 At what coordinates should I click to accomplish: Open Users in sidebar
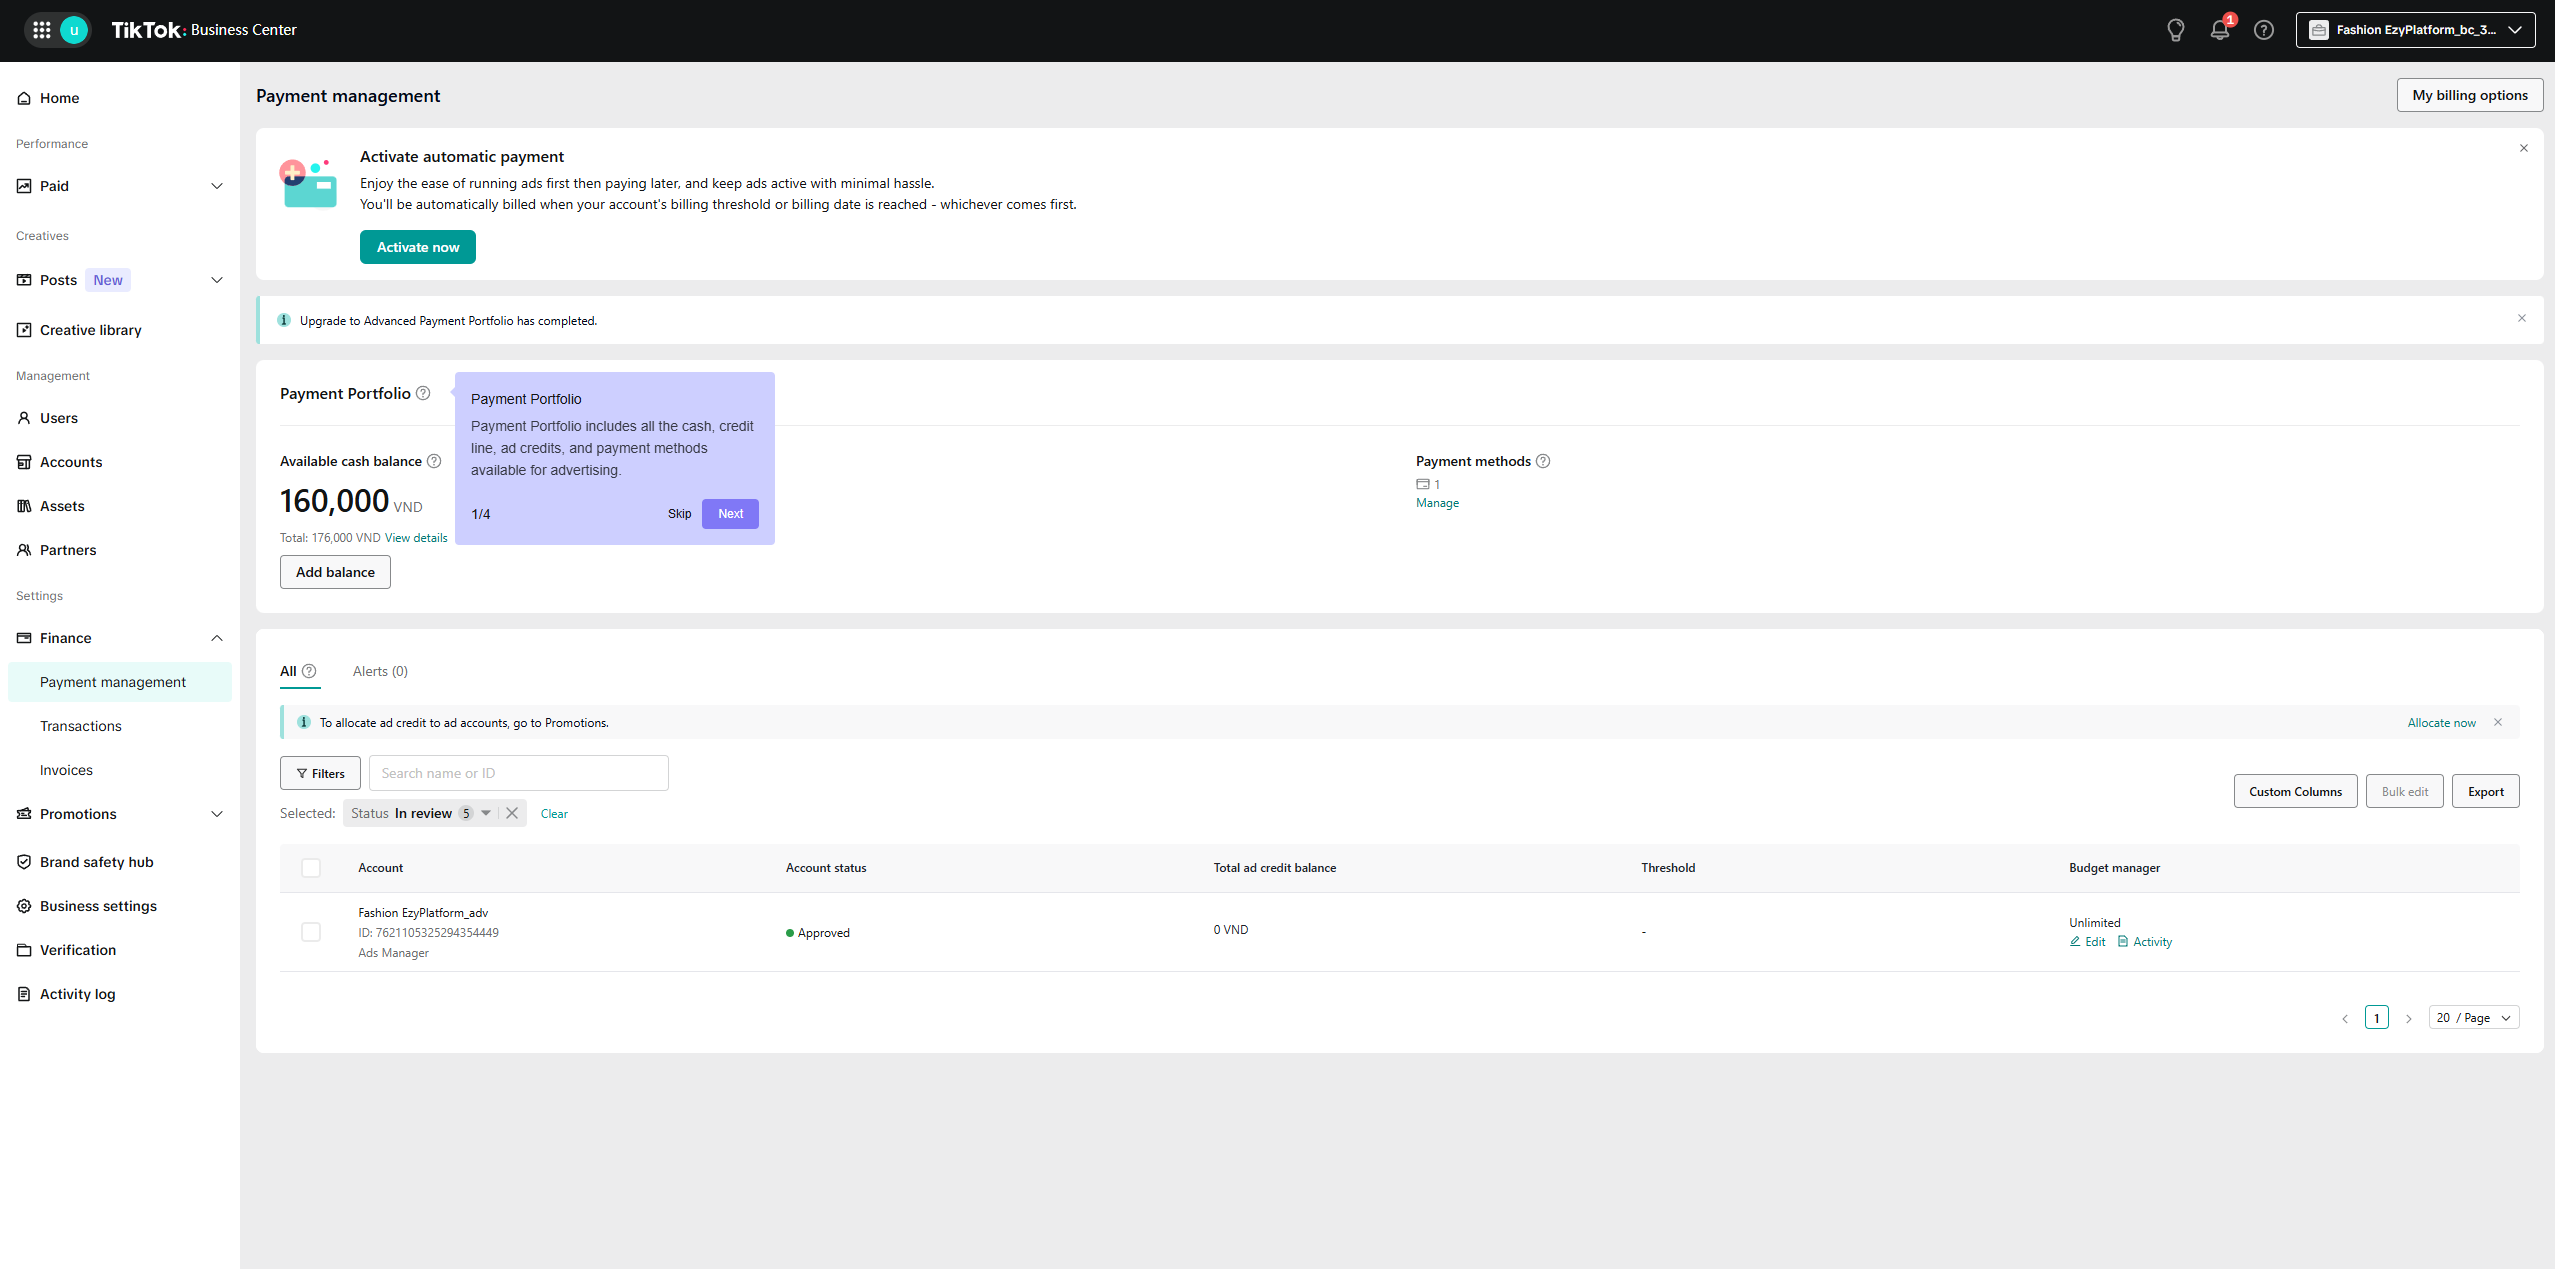[120, 418]
